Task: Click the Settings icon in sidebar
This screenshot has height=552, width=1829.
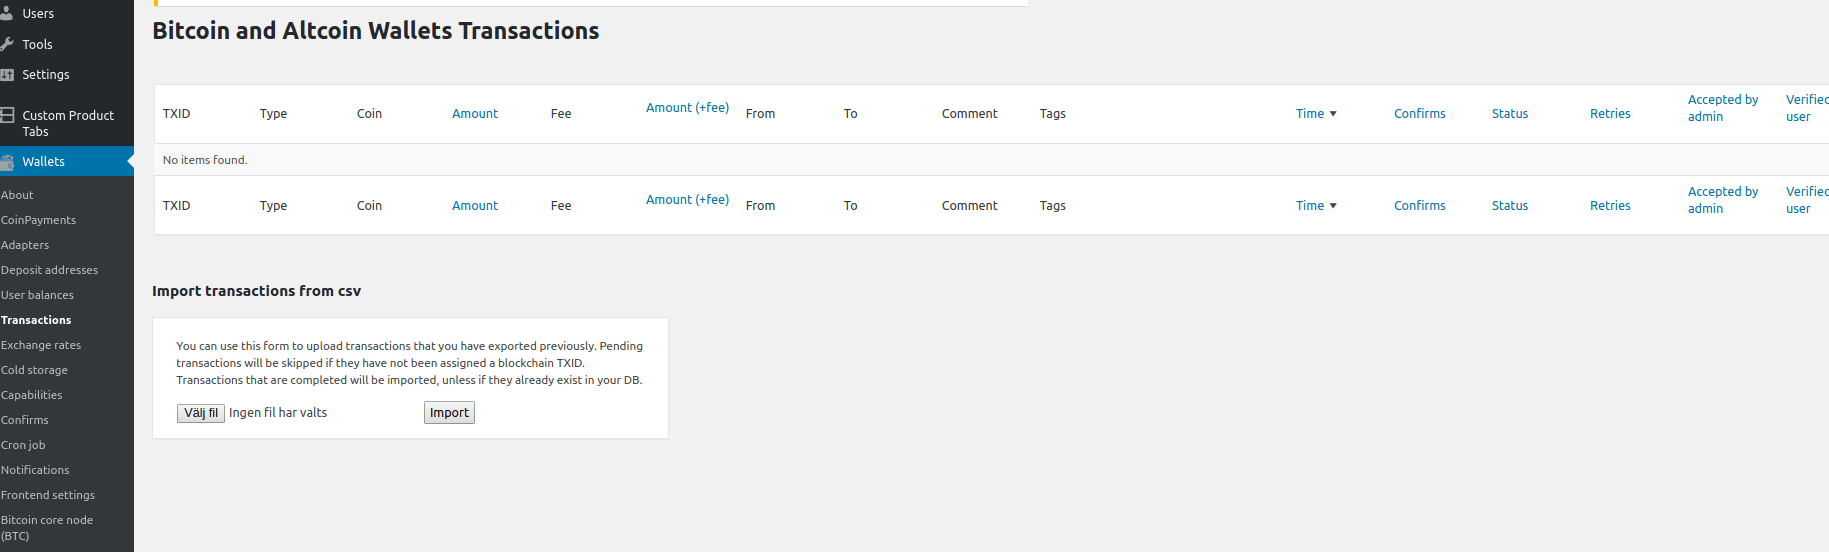Action: pyautogui.click(x=6, y=75)
